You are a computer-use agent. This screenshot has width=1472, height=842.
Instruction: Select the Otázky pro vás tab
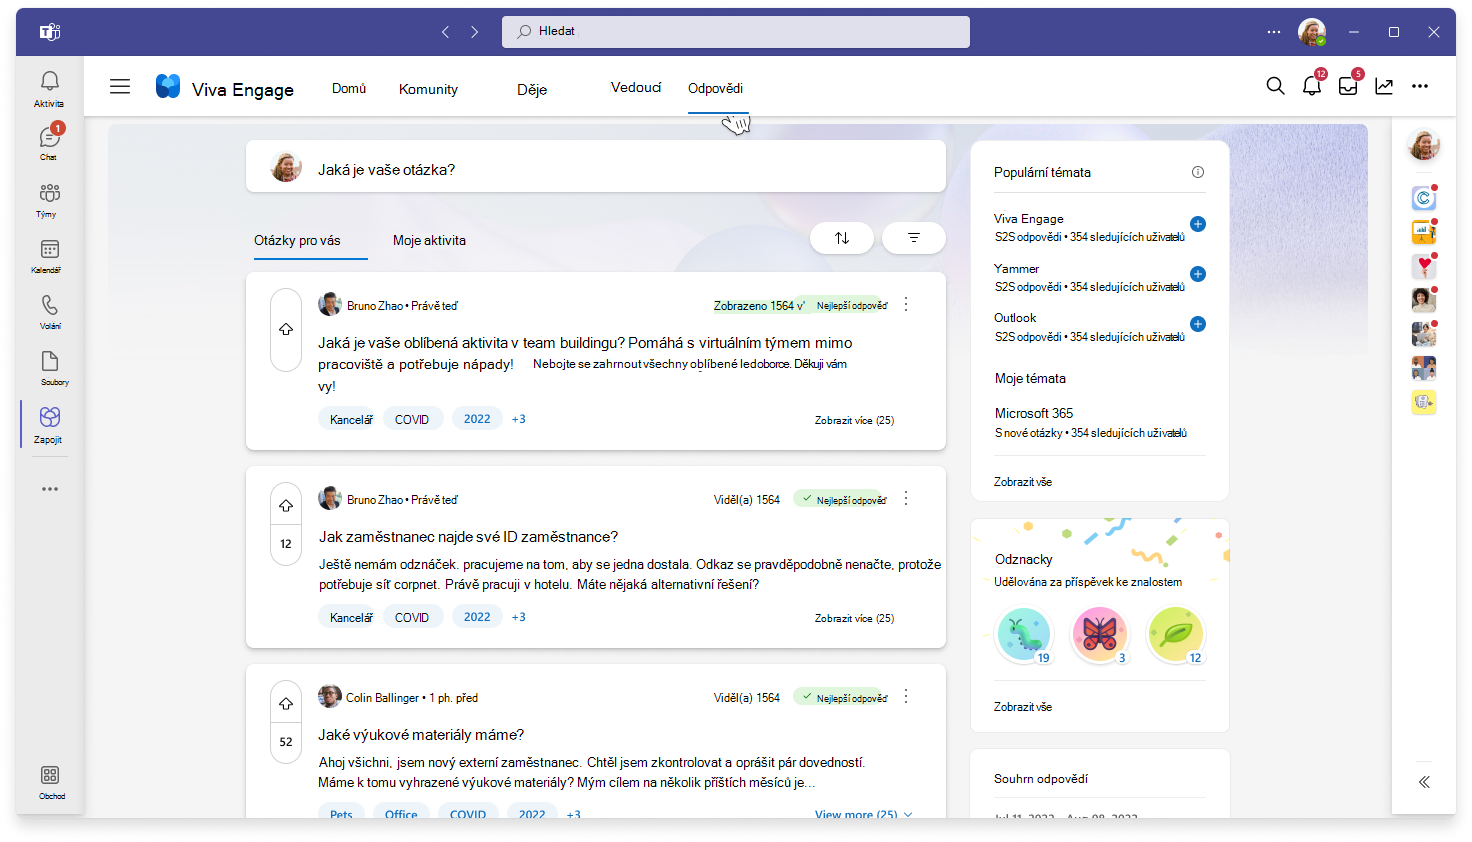pyautogui.click(x=297, y=240)
